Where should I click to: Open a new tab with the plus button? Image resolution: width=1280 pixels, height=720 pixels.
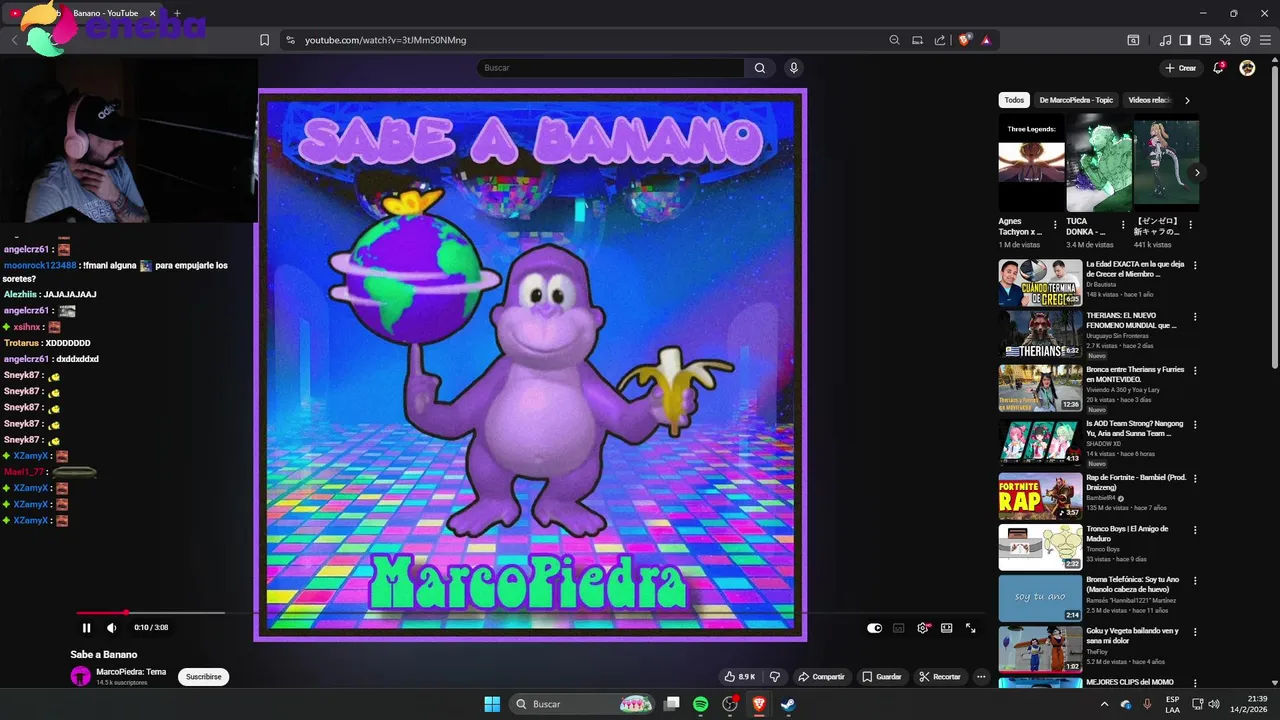pos(177,13)
